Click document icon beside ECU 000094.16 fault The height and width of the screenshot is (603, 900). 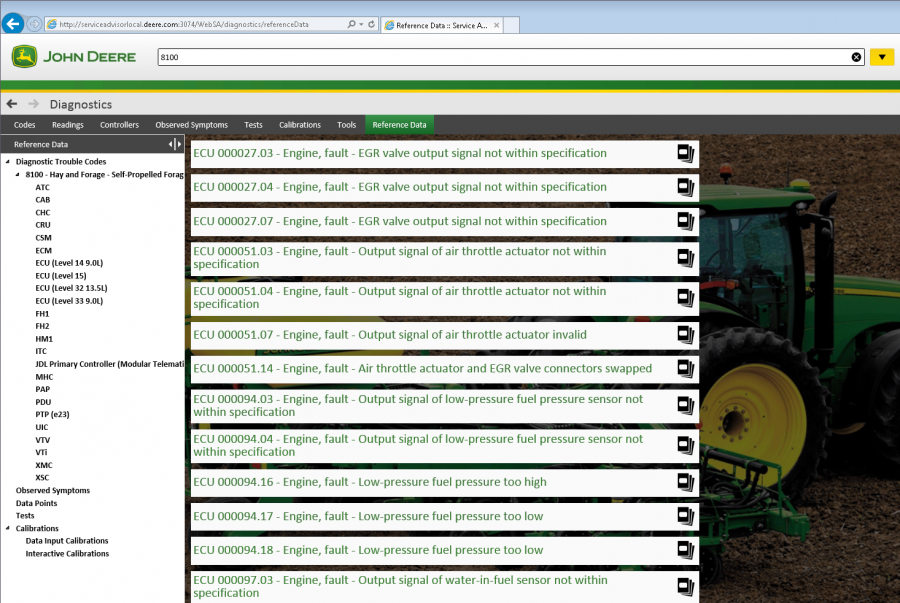tap(685, 482)
